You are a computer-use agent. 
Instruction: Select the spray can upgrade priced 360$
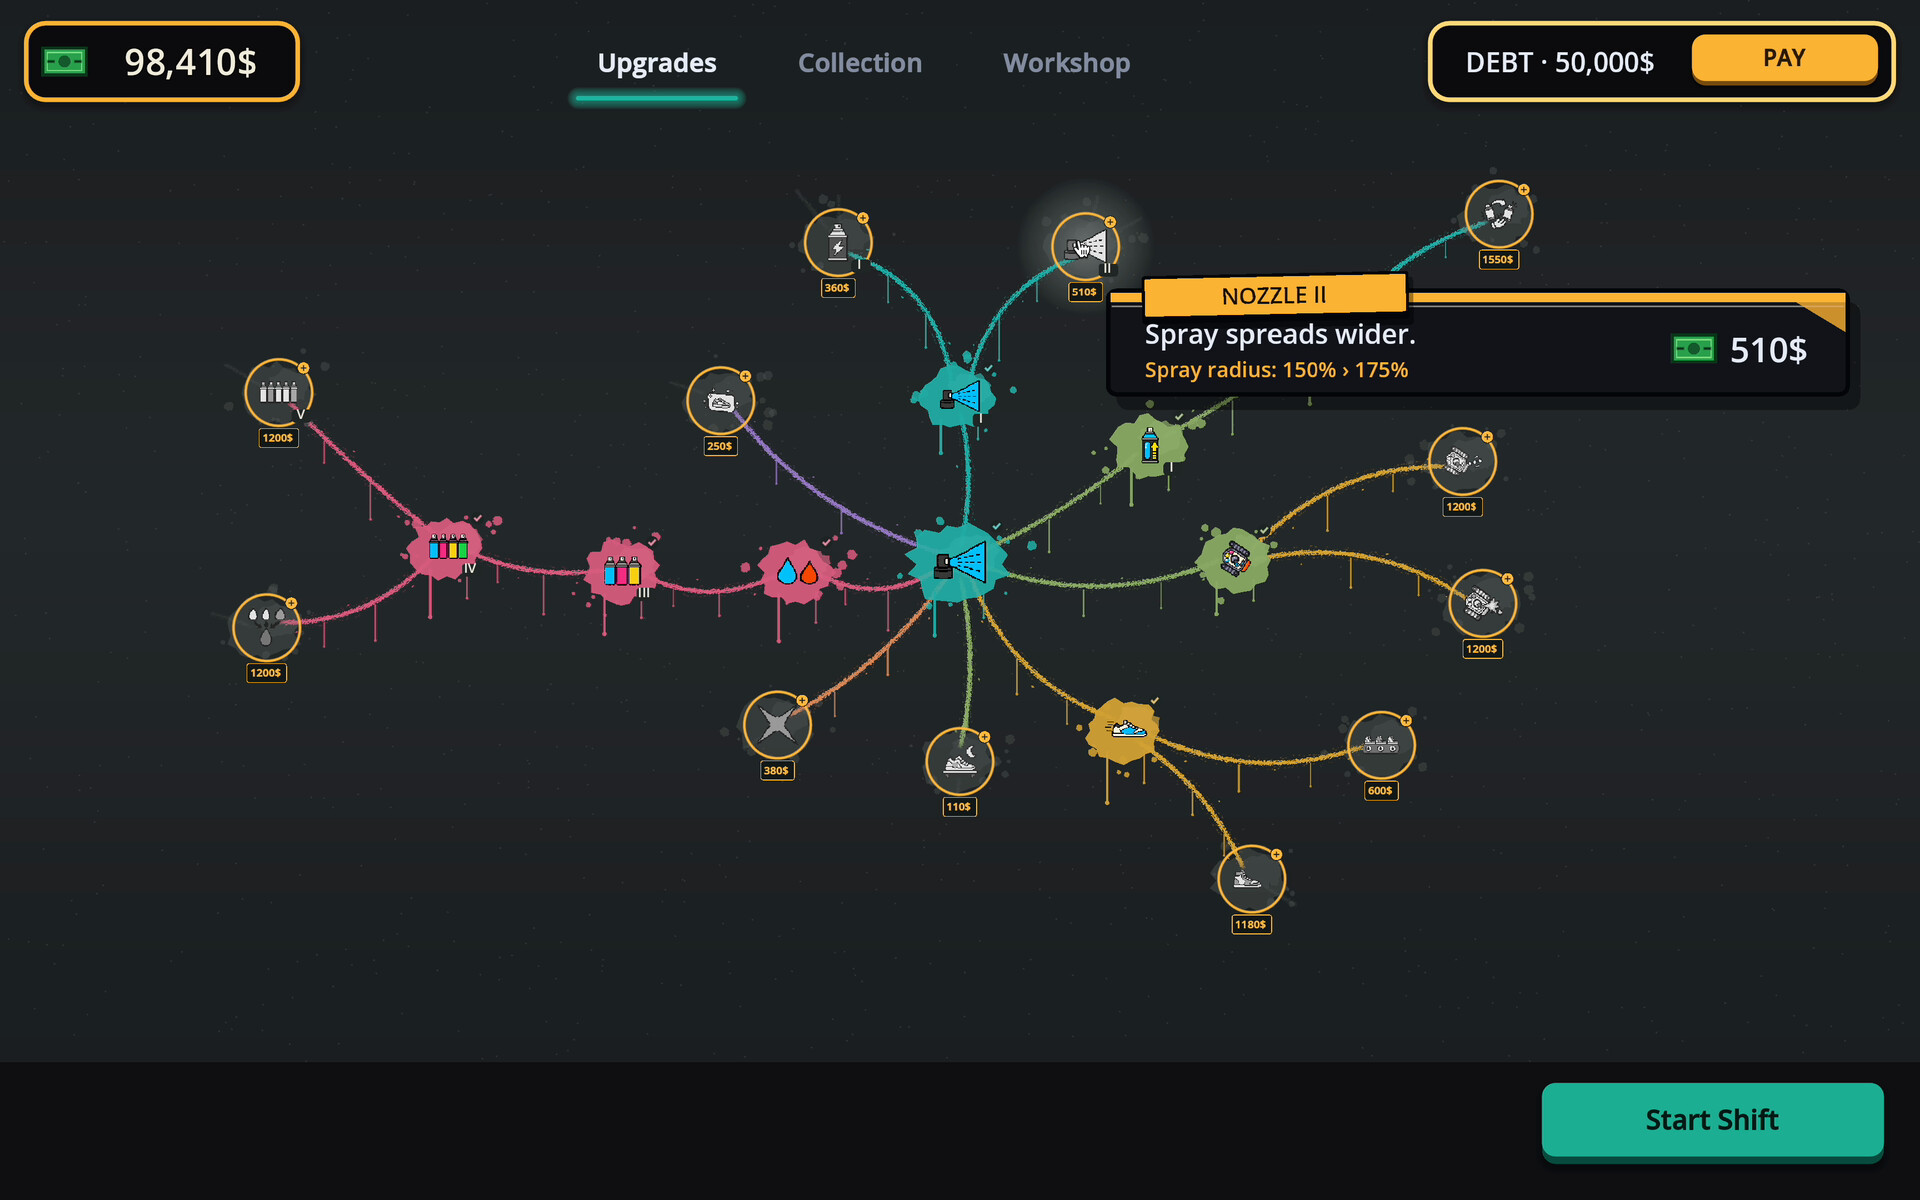[x=838, y=243]
